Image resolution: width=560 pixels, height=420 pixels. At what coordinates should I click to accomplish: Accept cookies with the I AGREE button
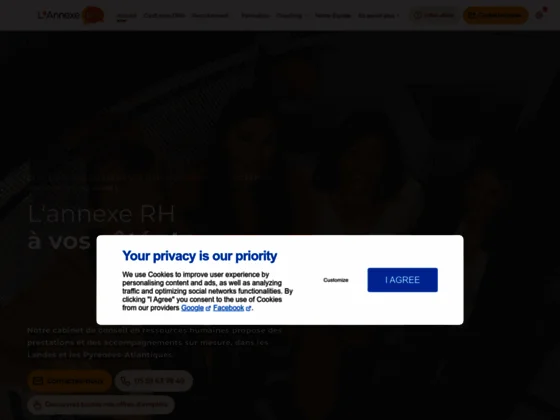click(x=402, y=280)
